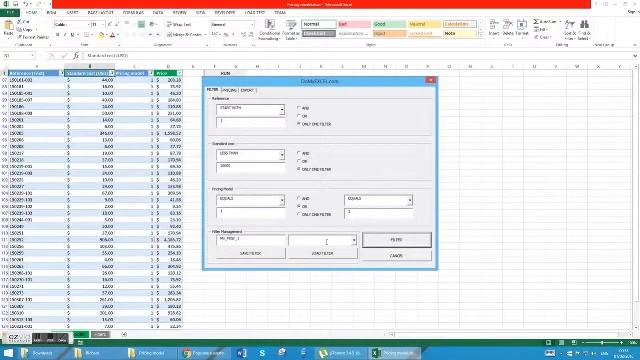Viewport: 640px width, 360px height.
Task: Switch to the PRICING tab in the dialog
Action: click(229, 90)
